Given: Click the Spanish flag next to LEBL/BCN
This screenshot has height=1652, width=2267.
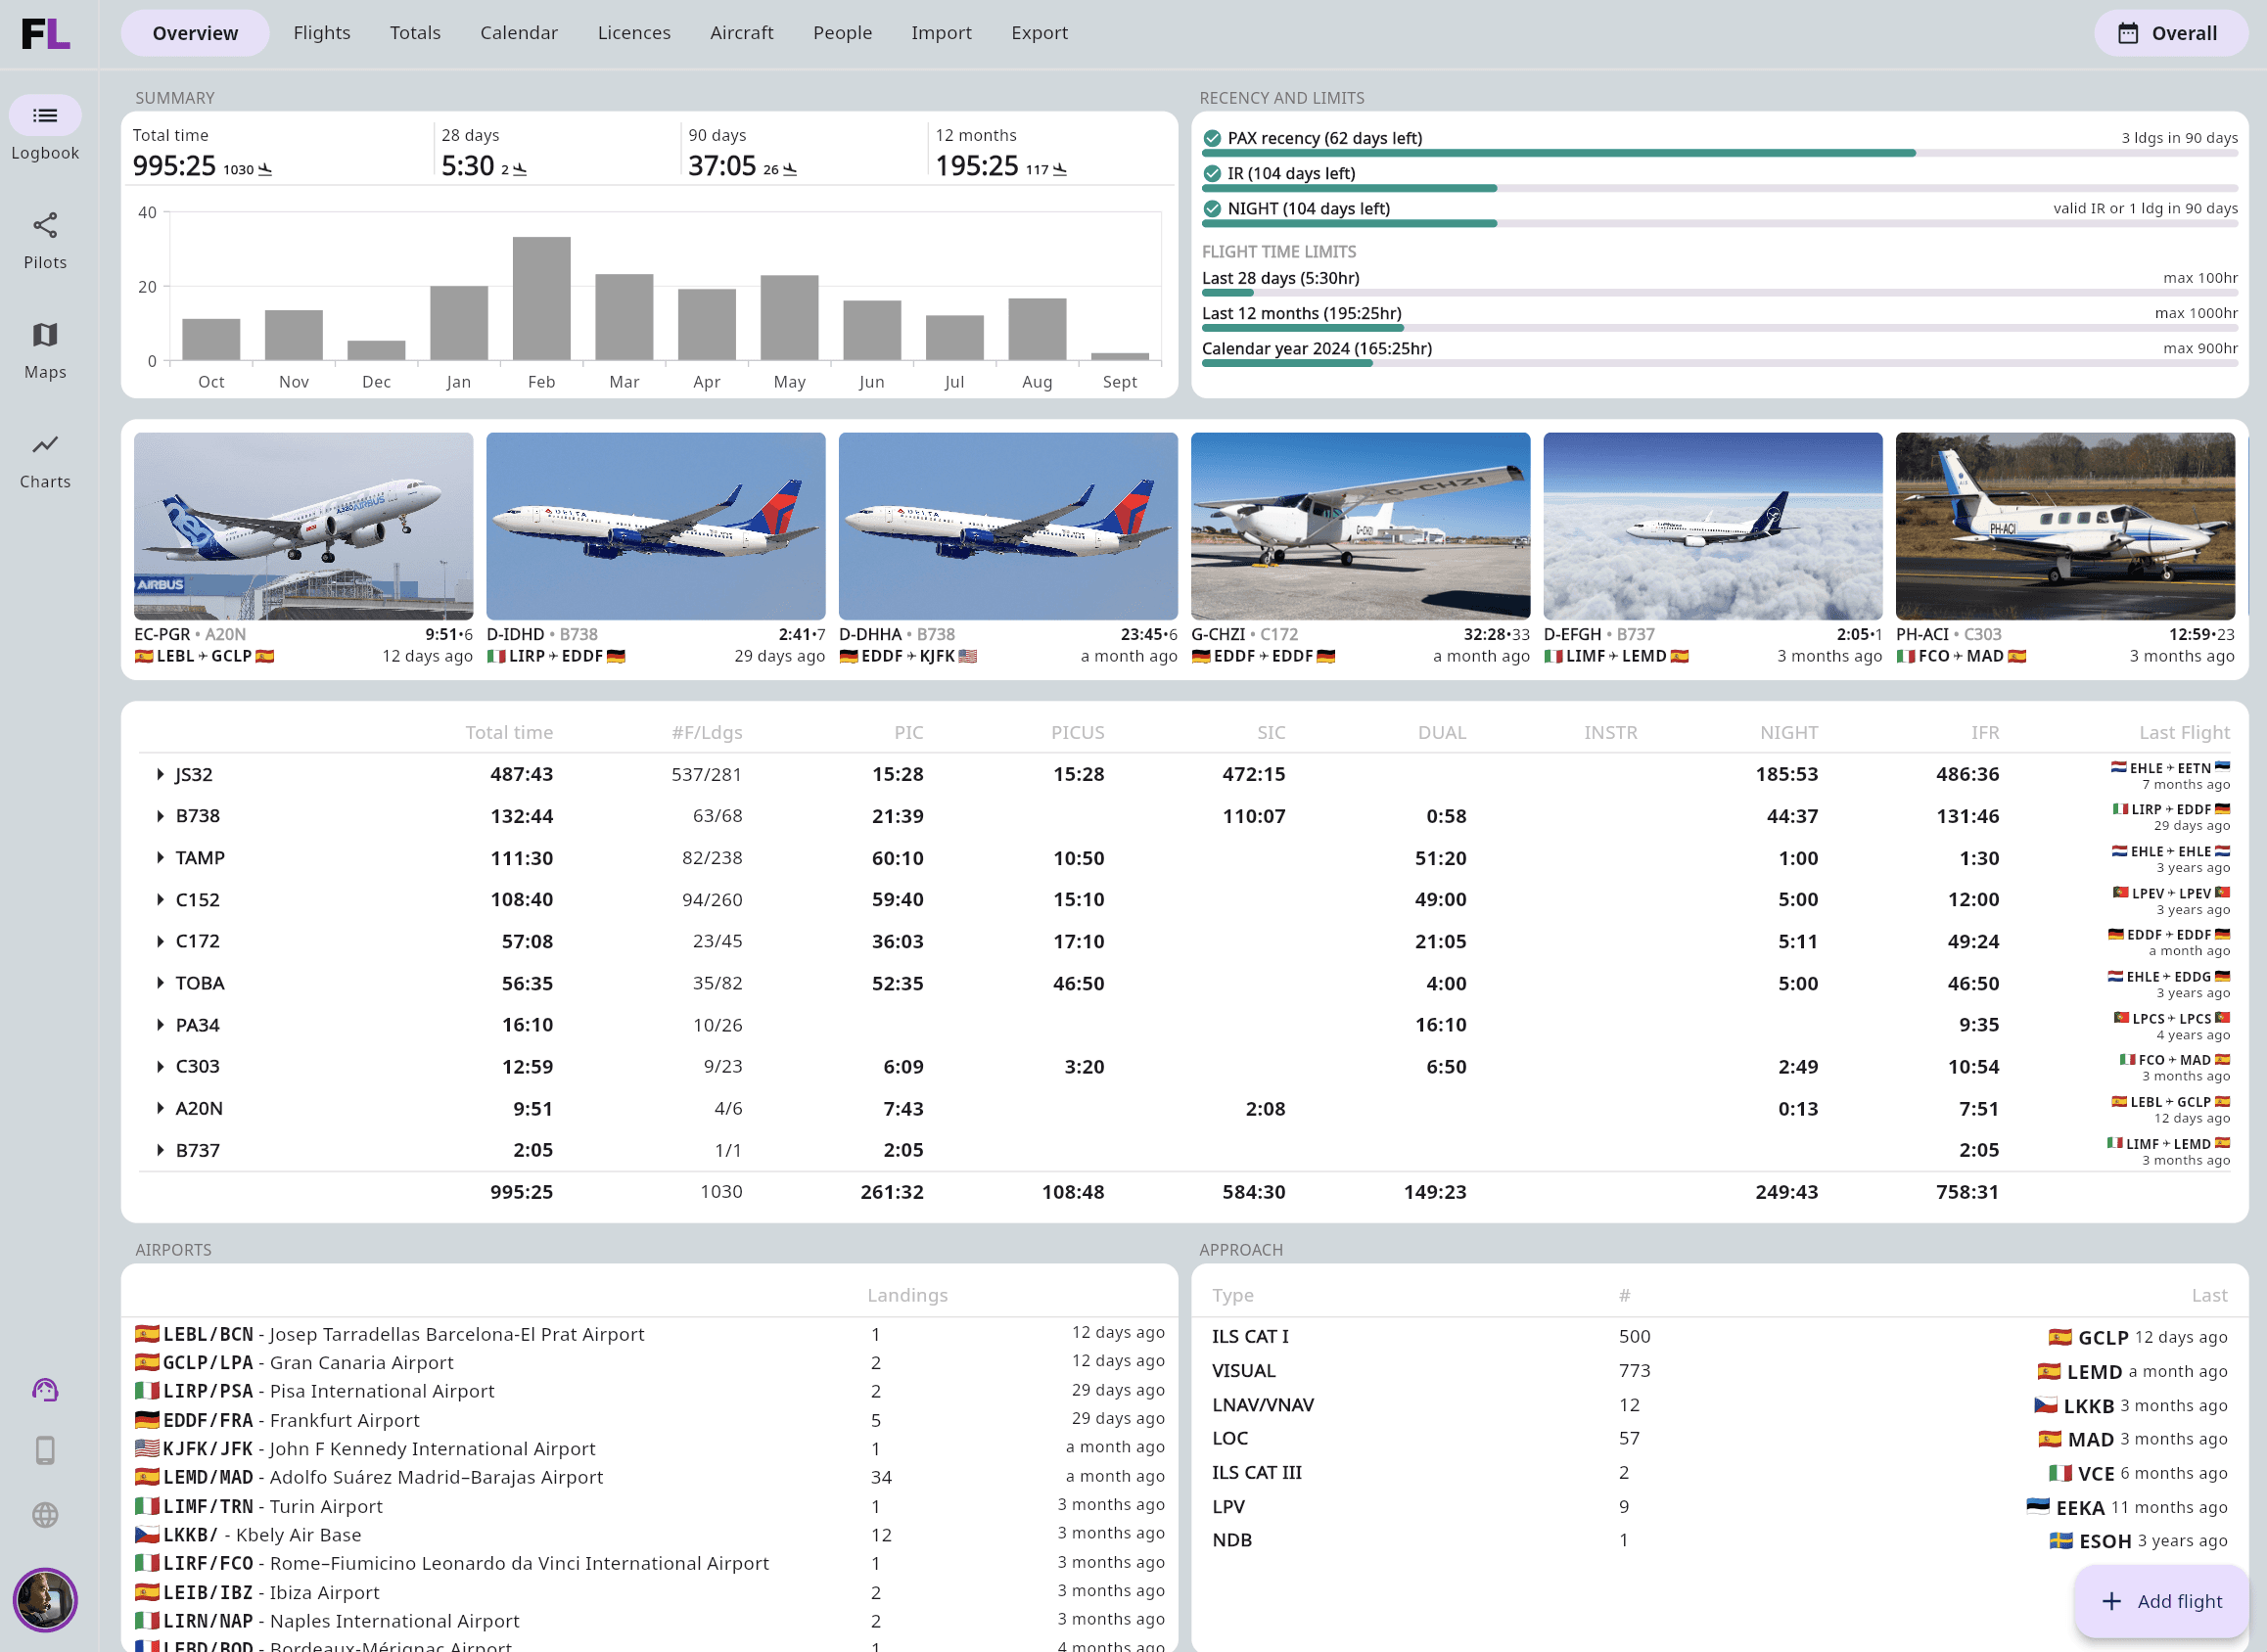Looking at the screenshot, I should (147, 1334).
